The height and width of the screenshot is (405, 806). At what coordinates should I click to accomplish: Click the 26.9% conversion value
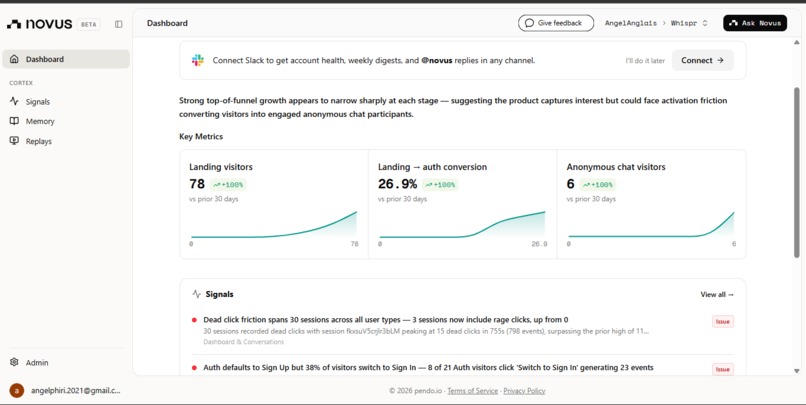pos(397,184)
